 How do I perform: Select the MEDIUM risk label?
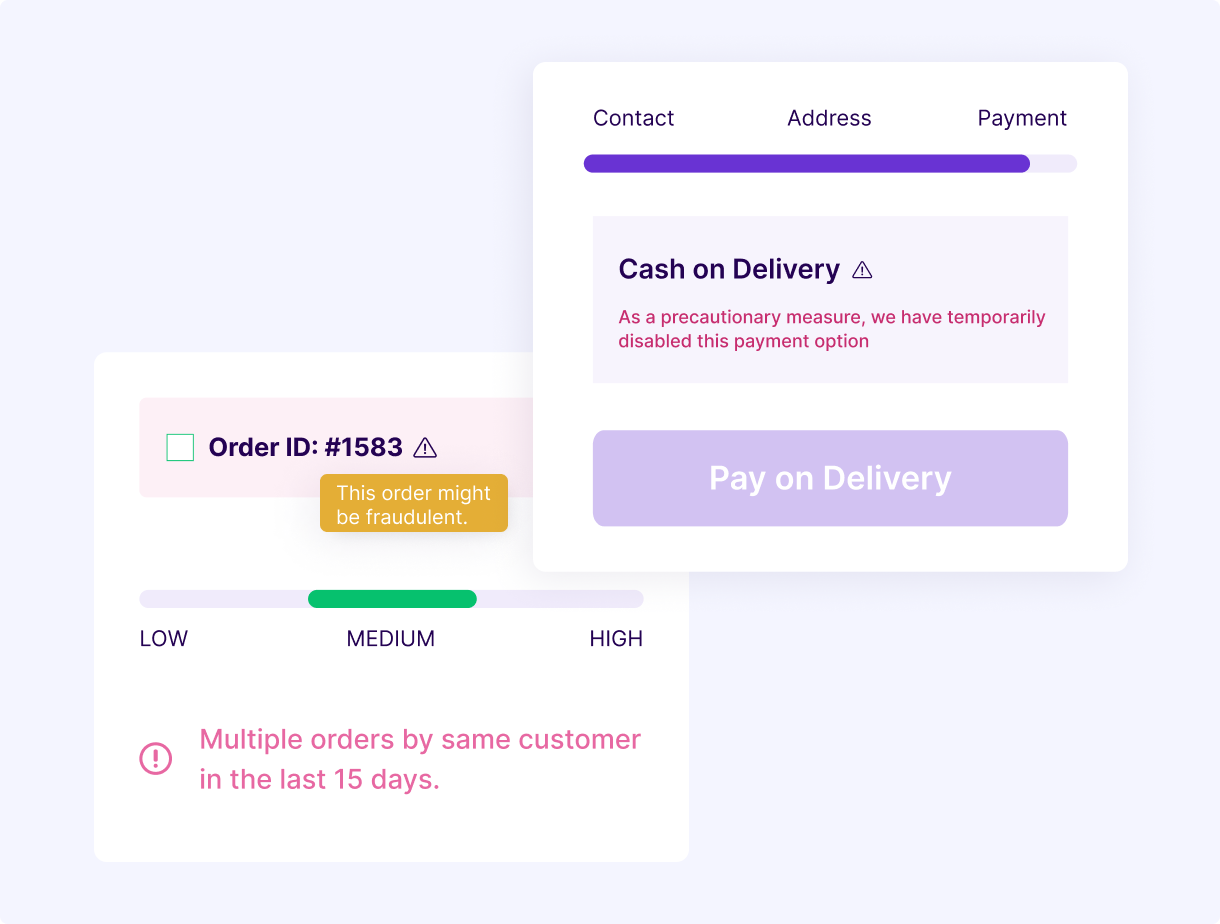point(390,639)
